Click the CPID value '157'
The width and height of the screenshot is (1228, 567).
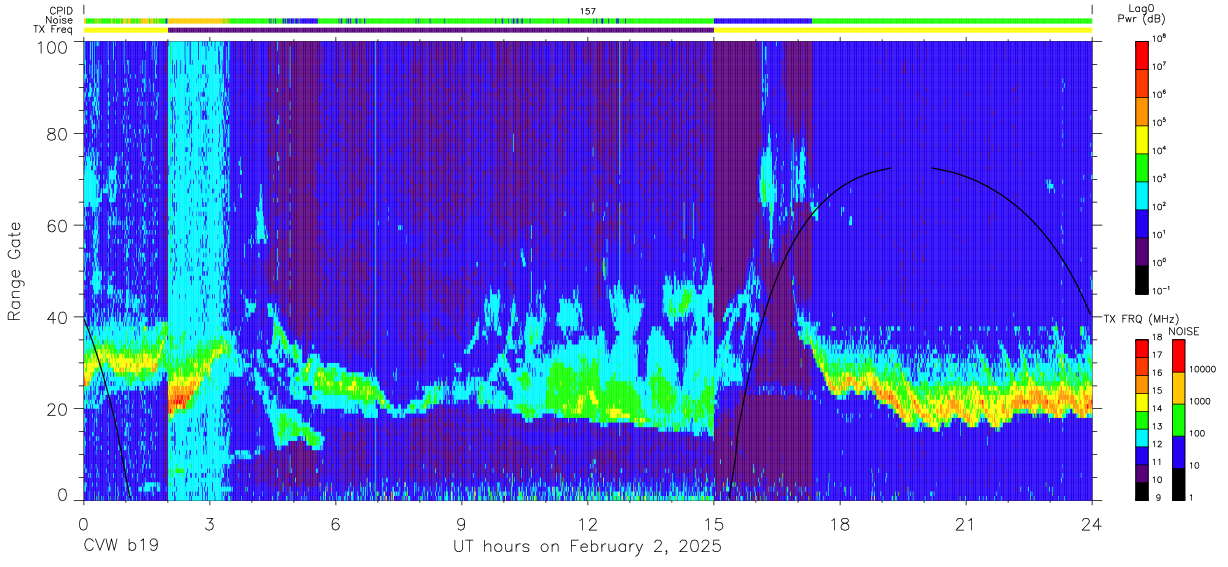tap(588, 10)
